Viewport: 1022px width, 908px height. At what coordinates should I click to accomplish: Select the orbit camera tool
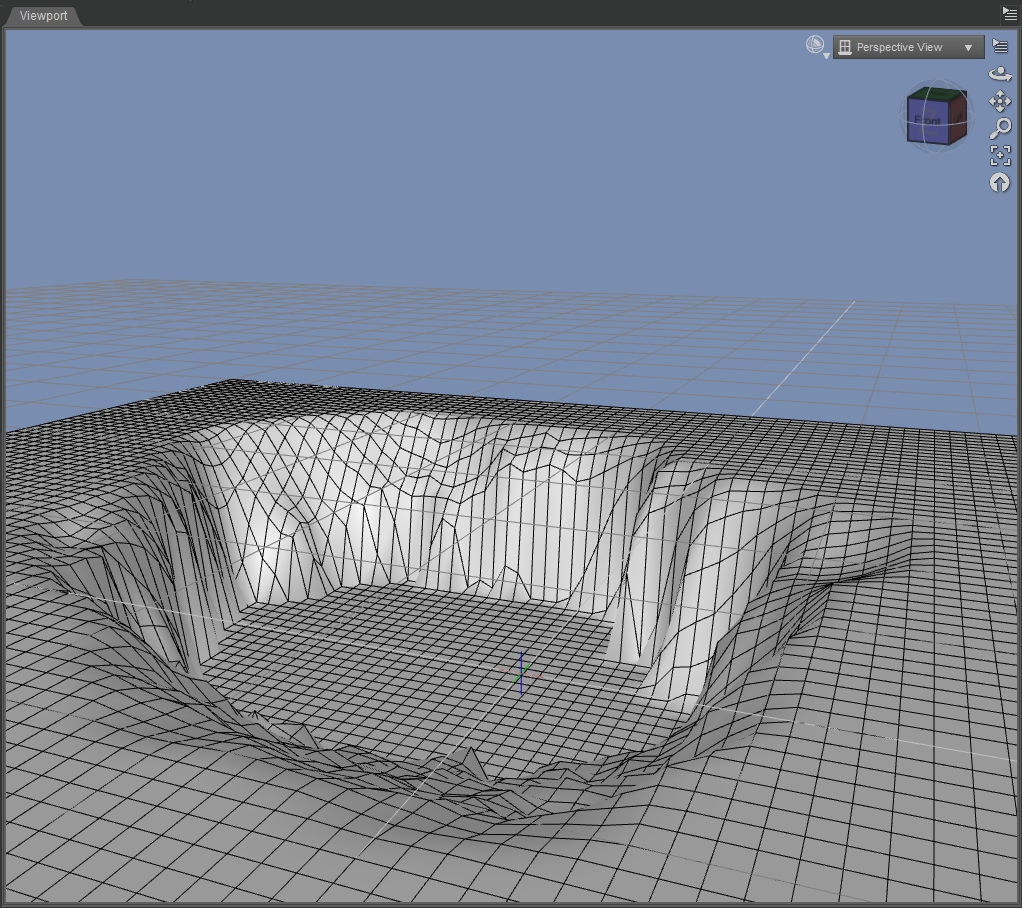[1000, 74]
